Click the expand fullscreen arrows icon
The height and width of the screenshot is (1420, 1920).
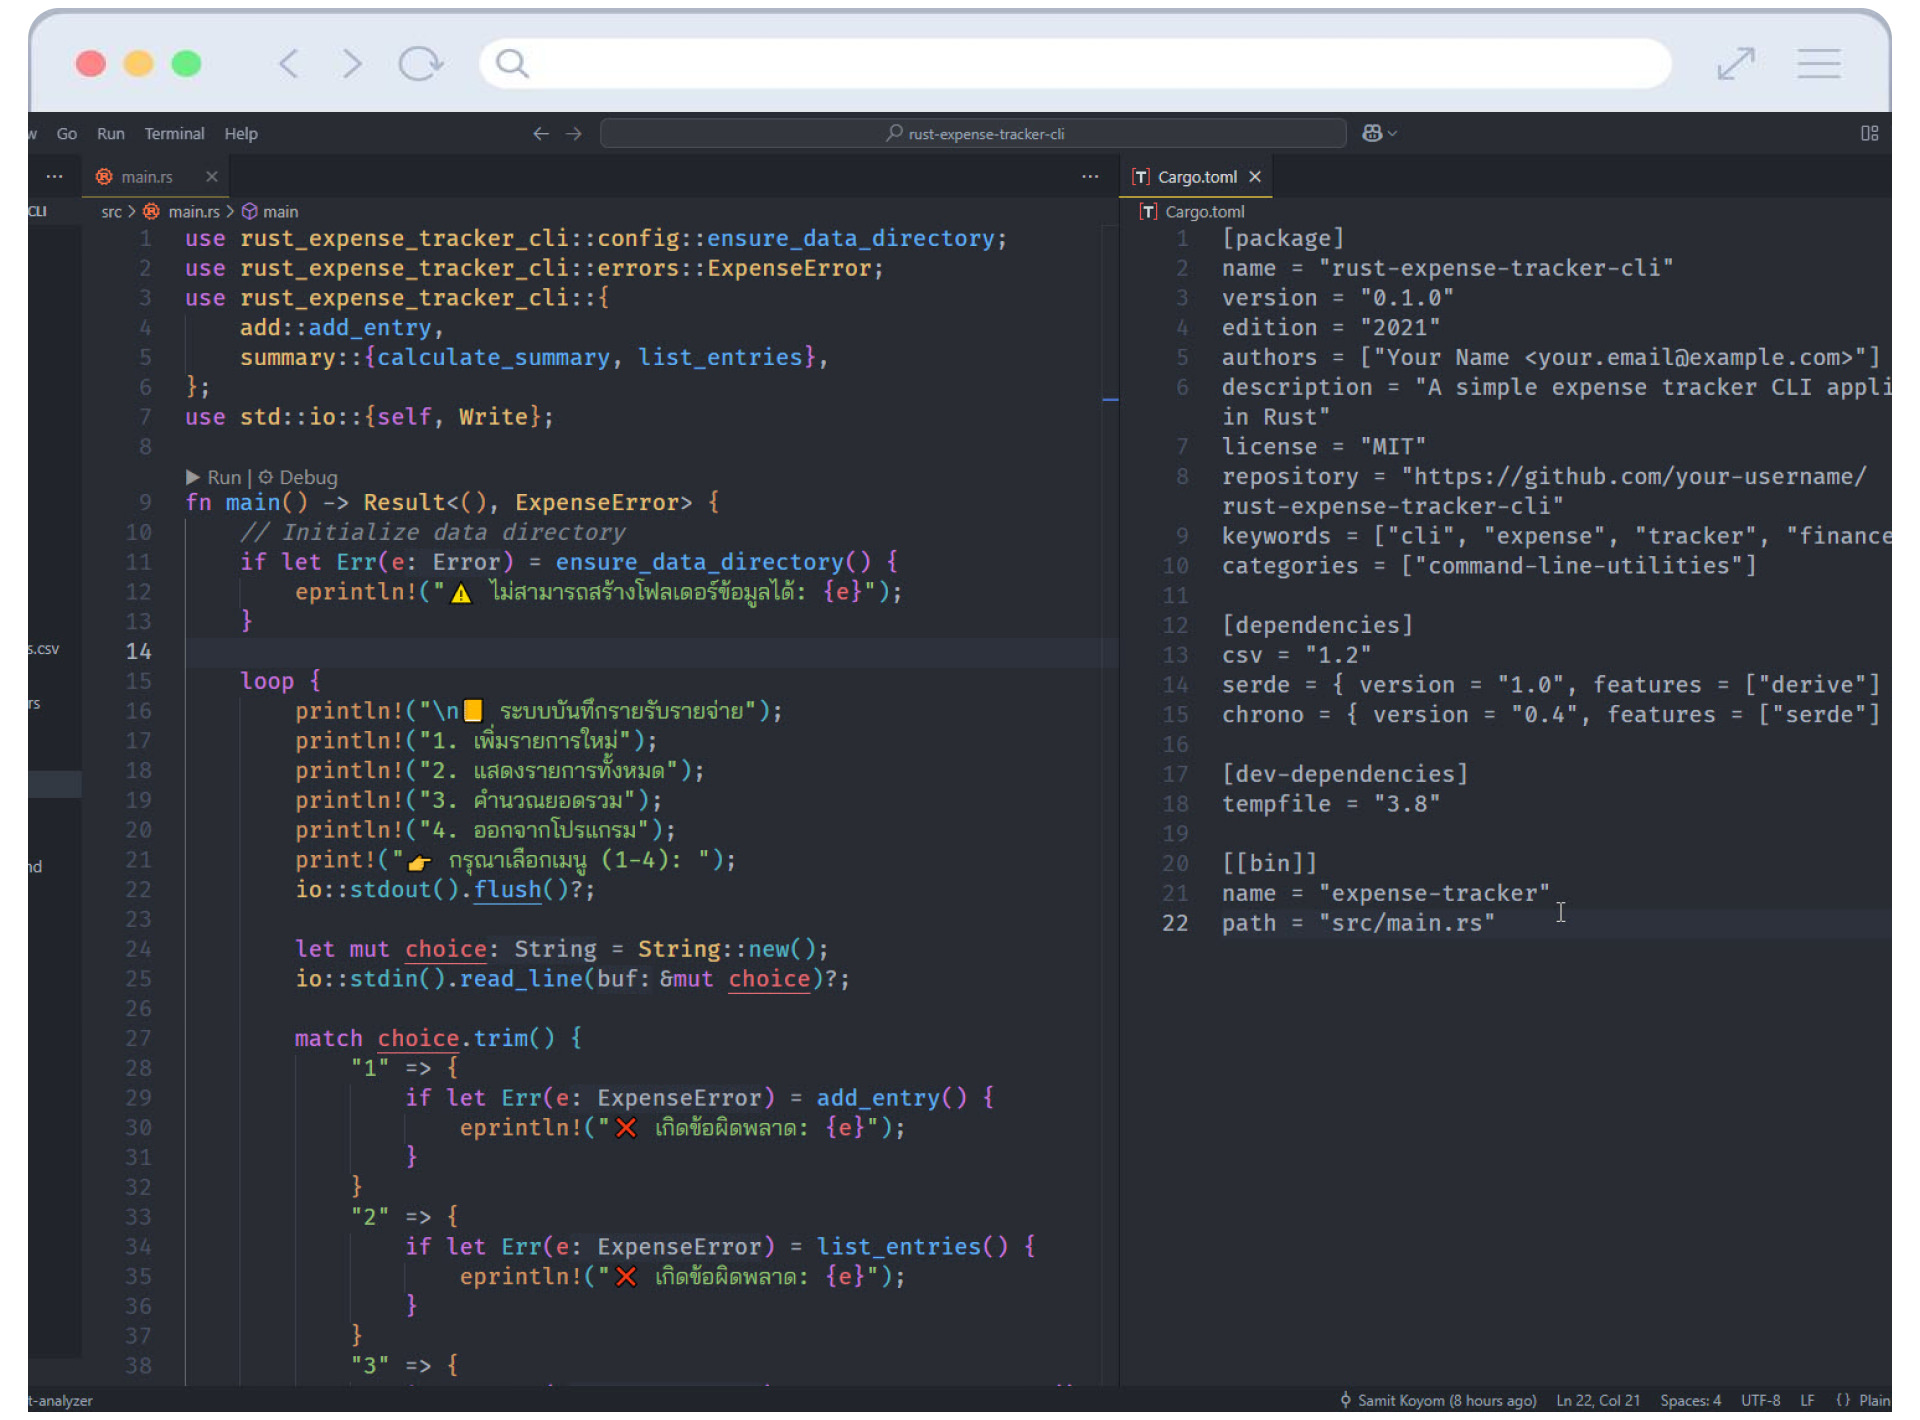click(1736, 64)
